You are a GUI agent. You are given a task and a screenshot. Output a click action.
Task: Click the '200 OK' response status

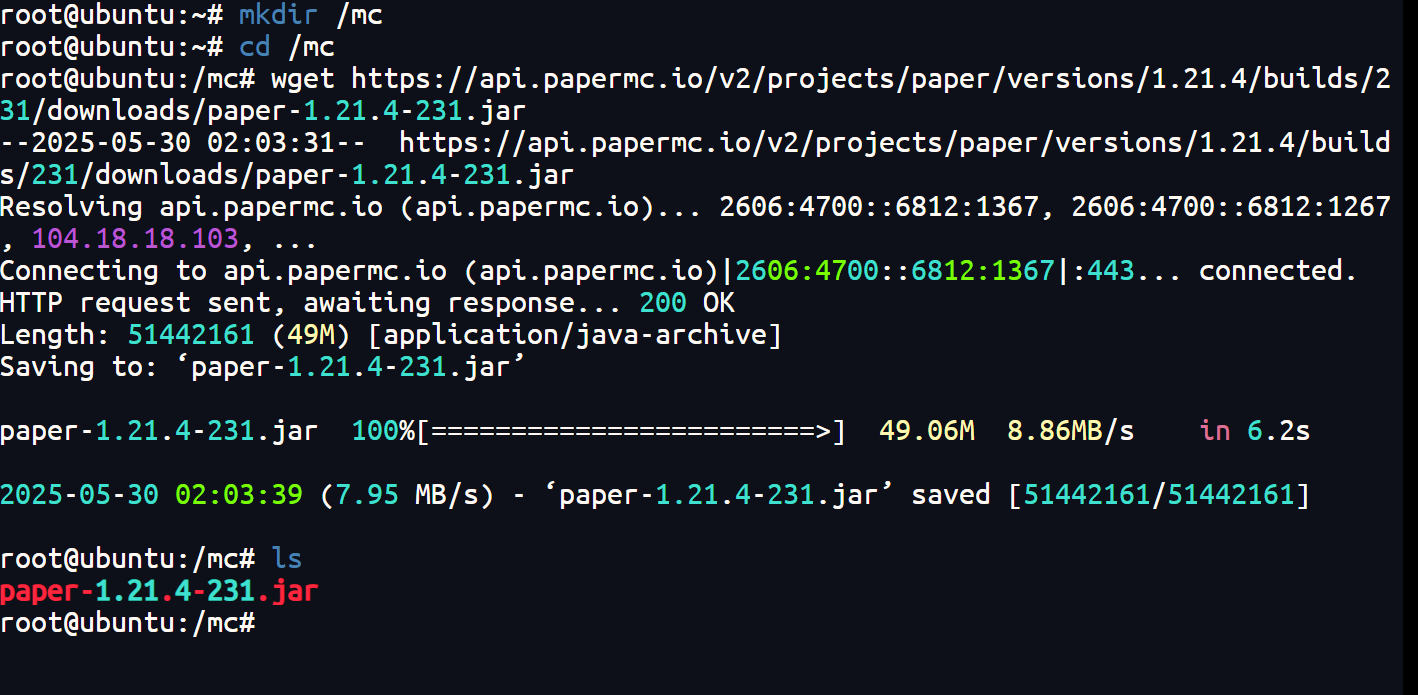pyautogui.click(x=687, y=303)
